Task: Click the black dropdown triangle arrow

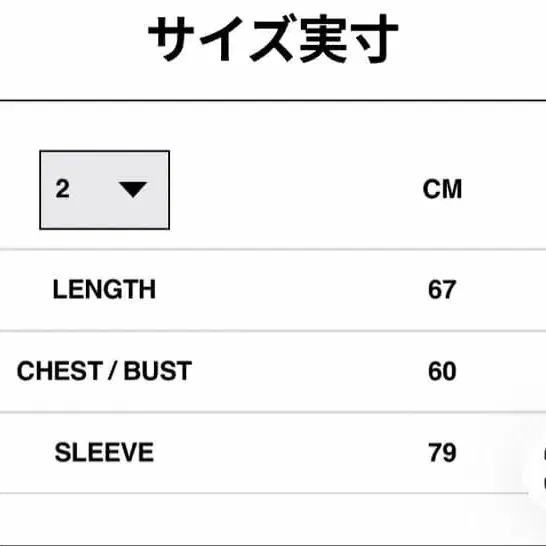Action: click(x=133, y=189)
